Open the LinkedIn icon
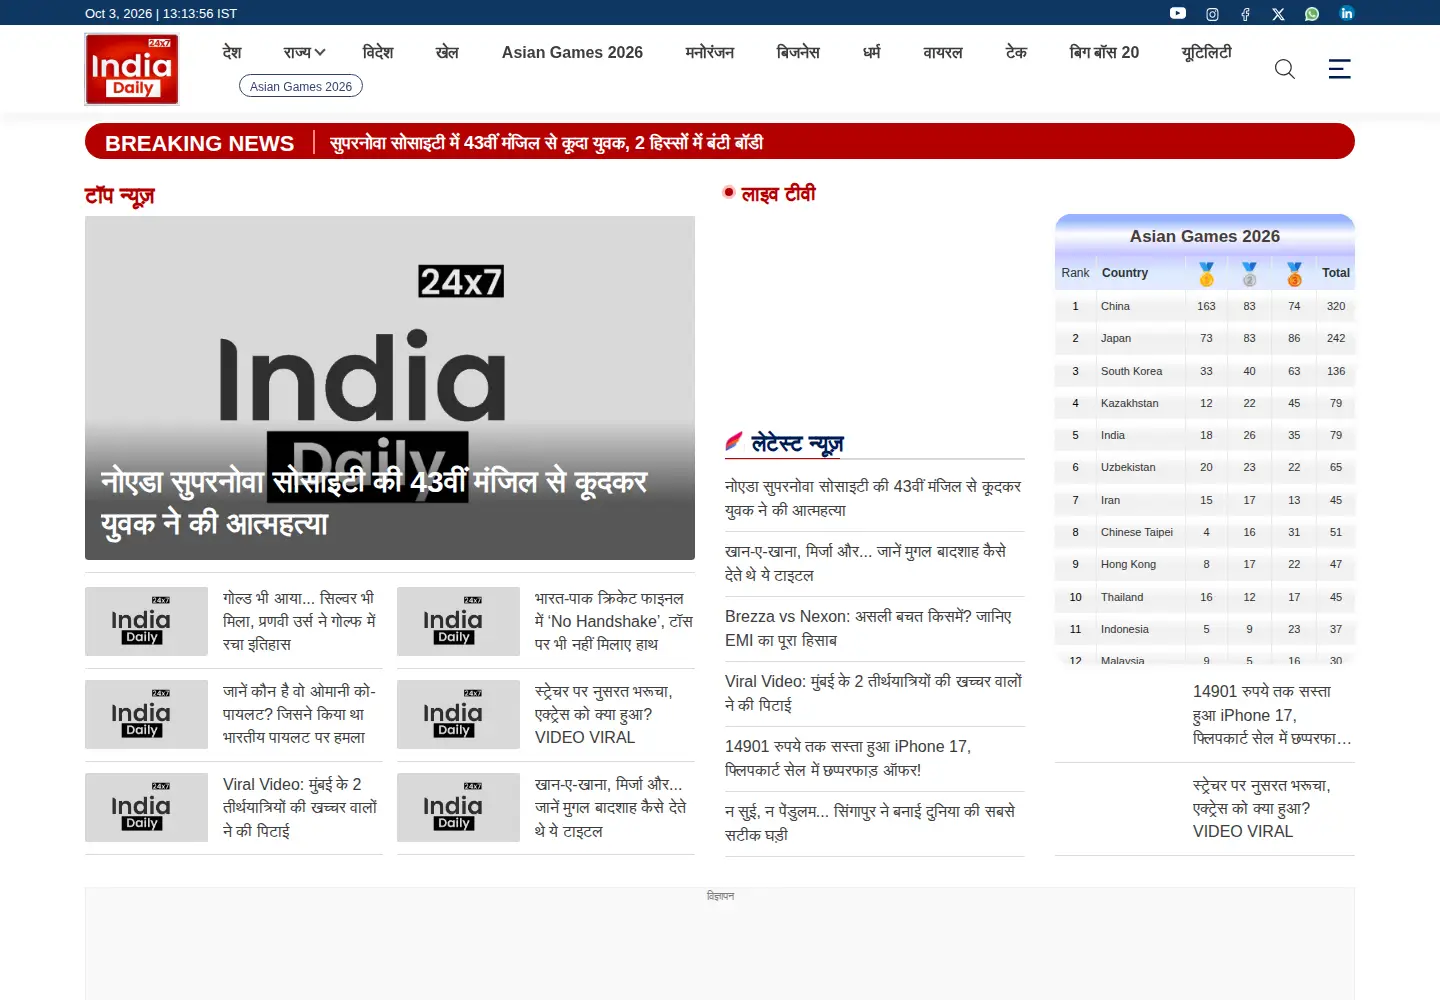 [x=1347, y=13]
